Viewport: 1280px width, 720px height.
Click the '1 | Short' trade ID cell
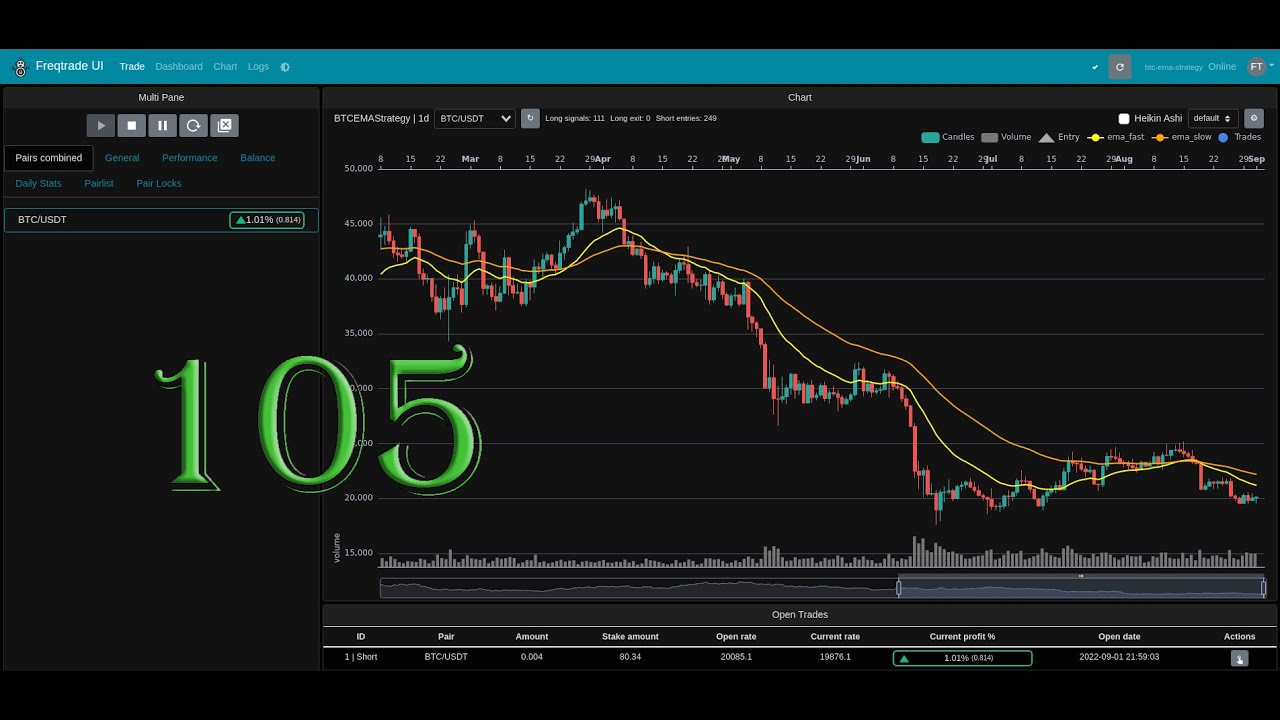[x=361, y=657]
